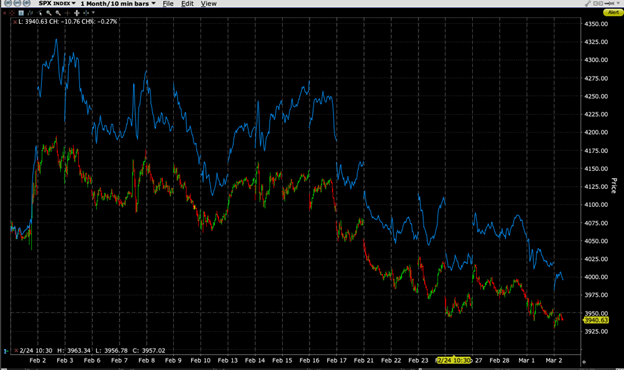Click the white cross move icon
The width and height of the screenshot is (624, 370).
77,13
